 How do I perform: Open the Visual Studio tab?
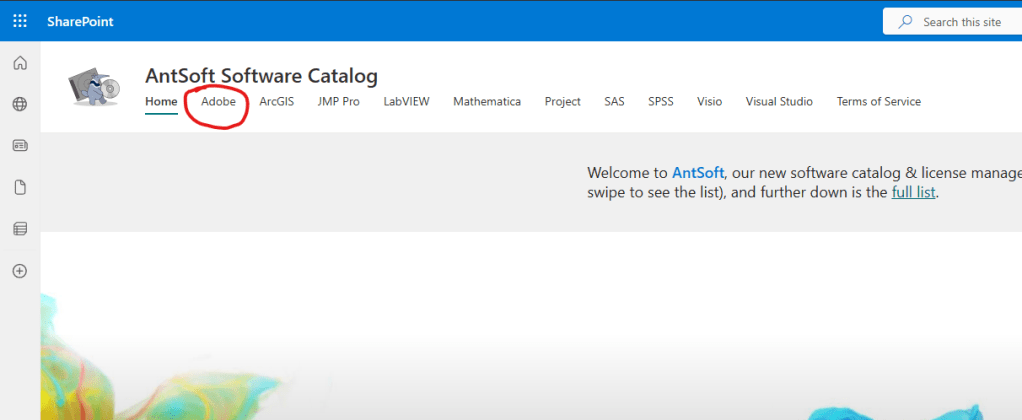(x=779, y=102)
